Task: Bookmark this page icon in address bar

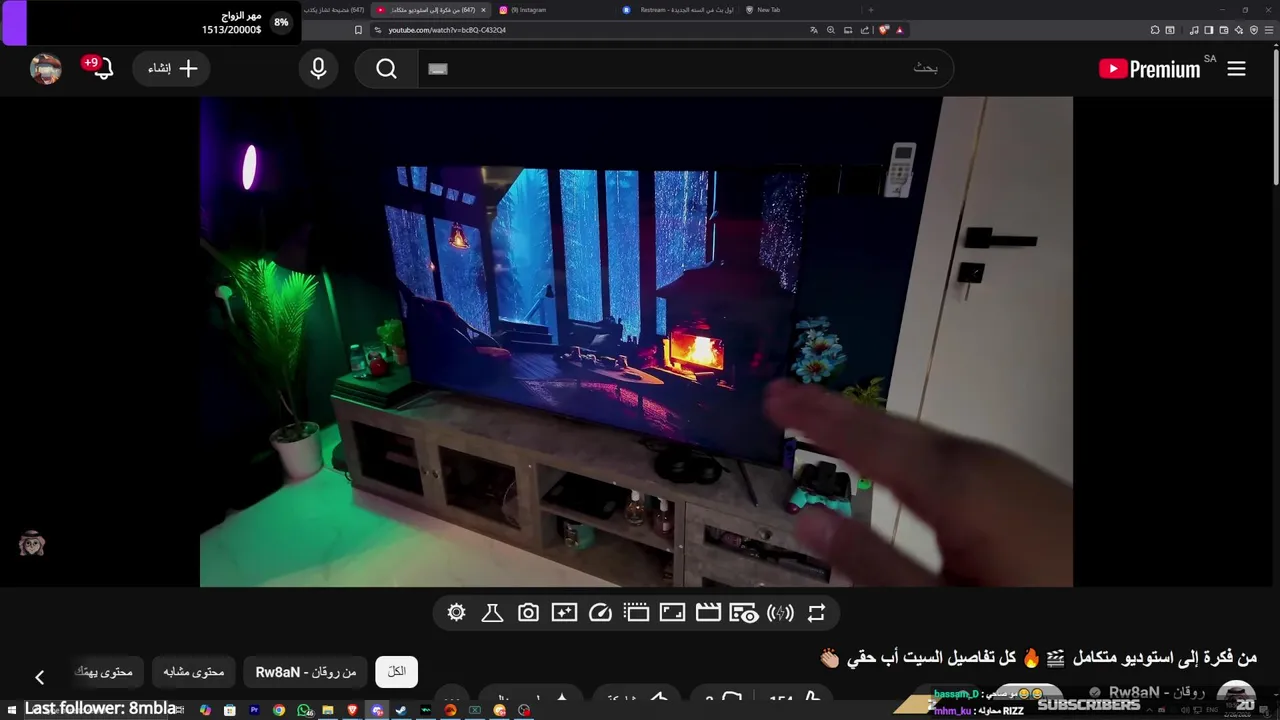Action: (358, 30)
